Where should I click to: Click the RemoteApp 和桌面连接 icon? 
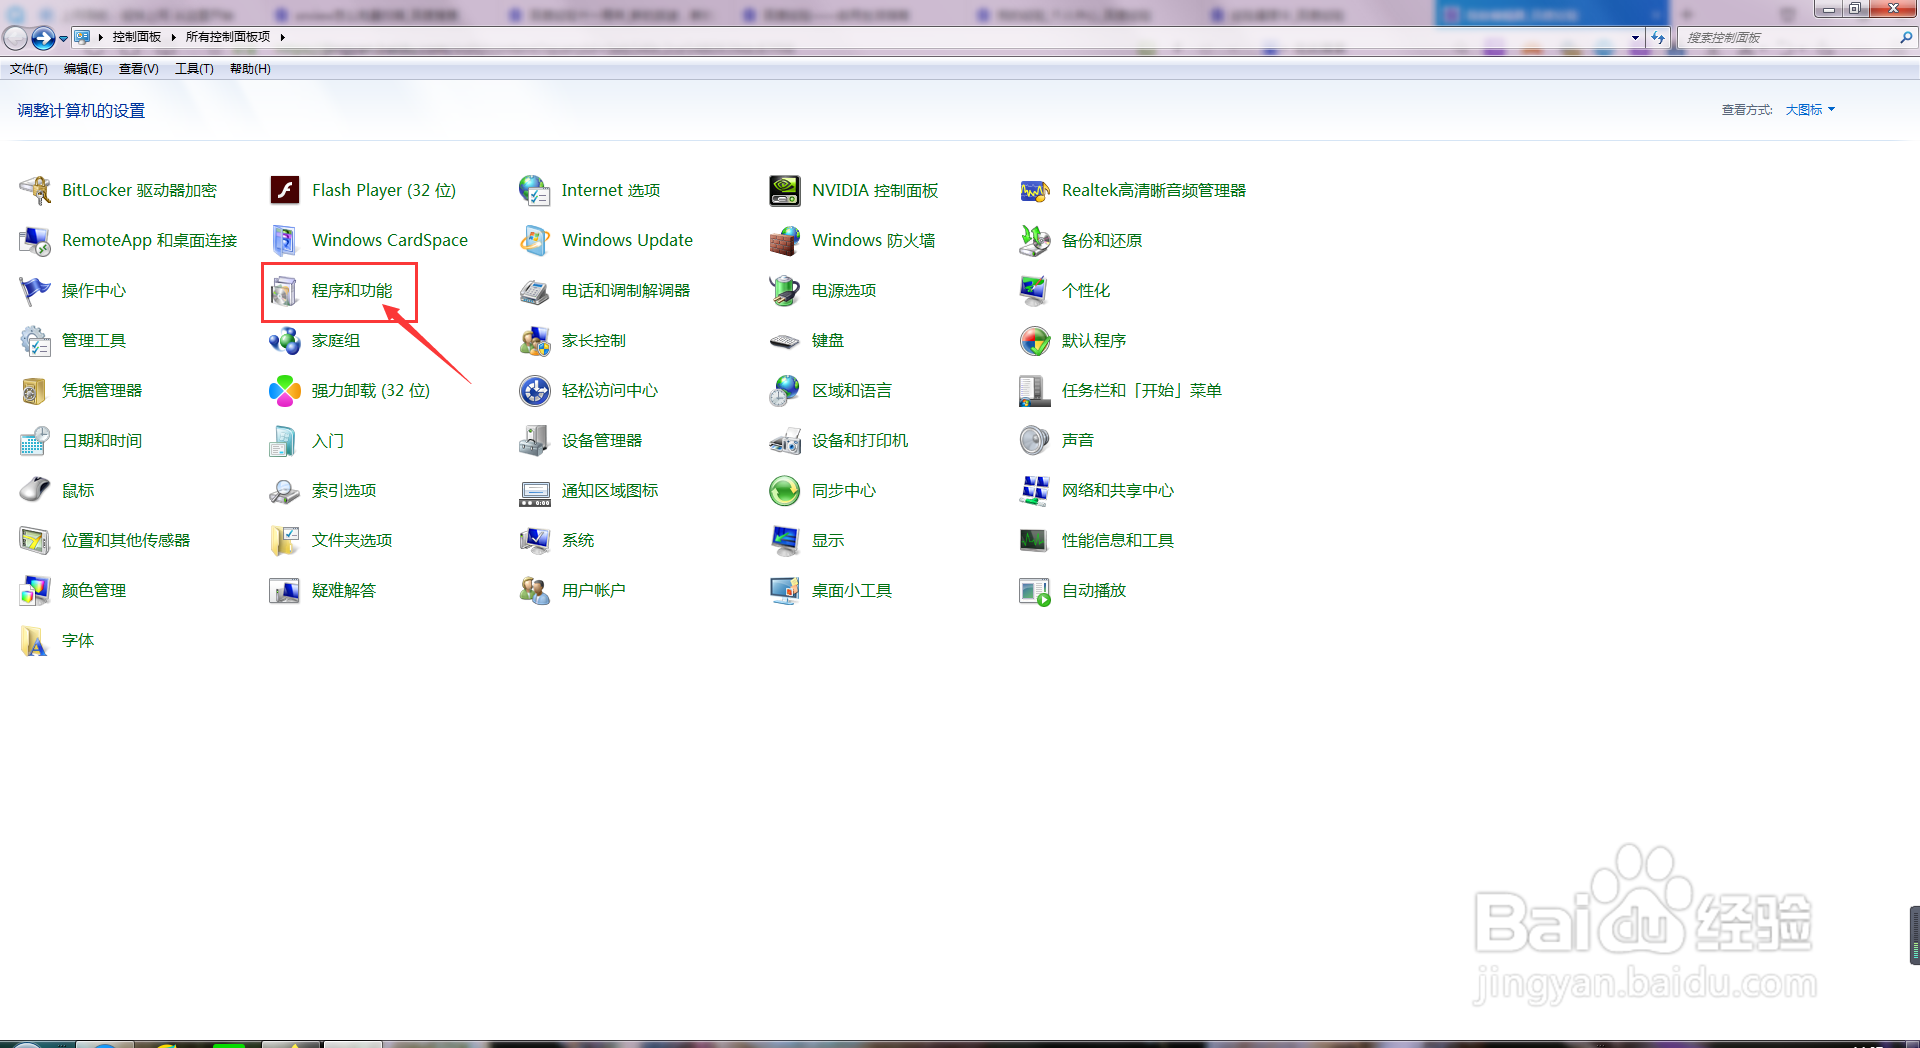pos(35,240)
